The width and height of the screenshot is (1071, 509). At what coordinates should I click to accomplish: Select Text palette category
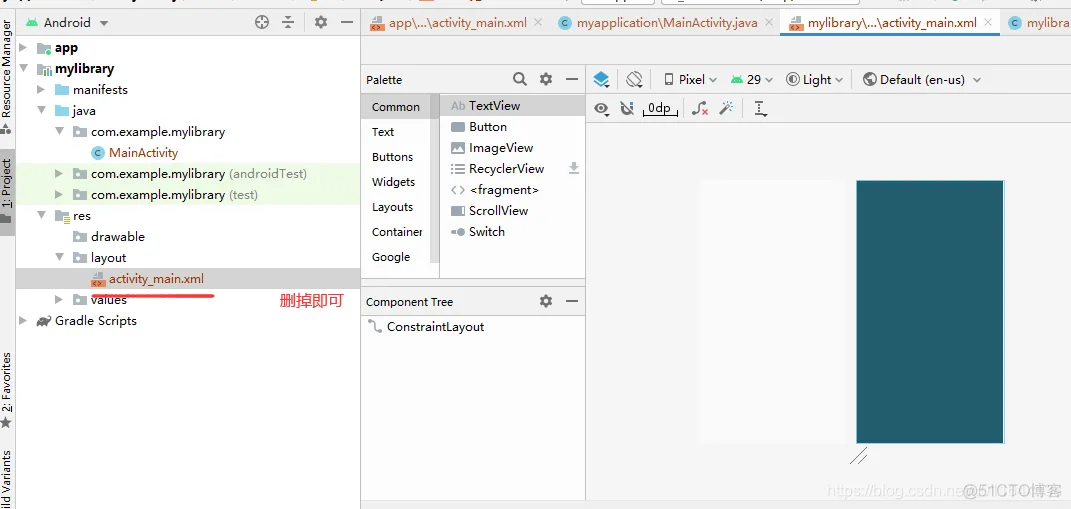coord(383,132)
